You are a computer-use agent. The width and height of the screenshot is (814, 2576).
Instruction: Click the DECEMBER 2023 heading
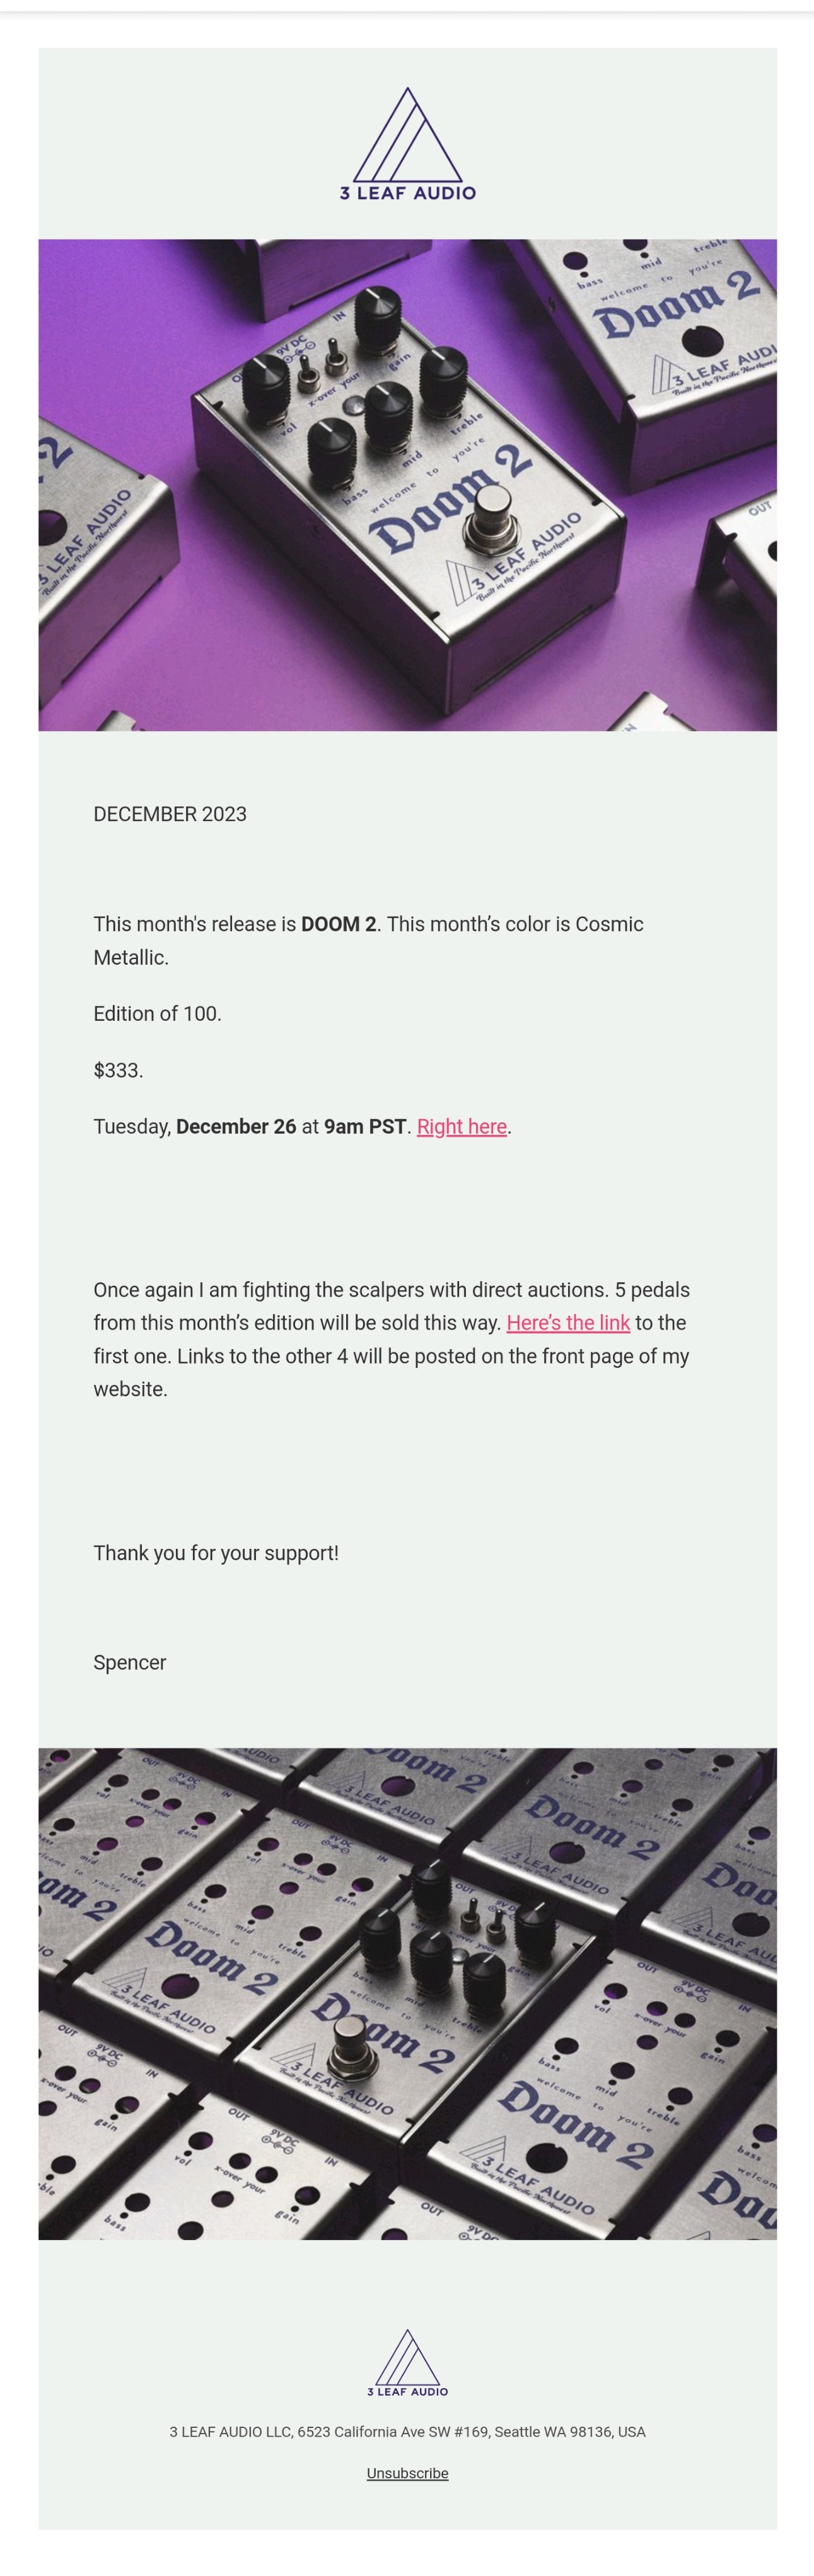coord(170,814)
